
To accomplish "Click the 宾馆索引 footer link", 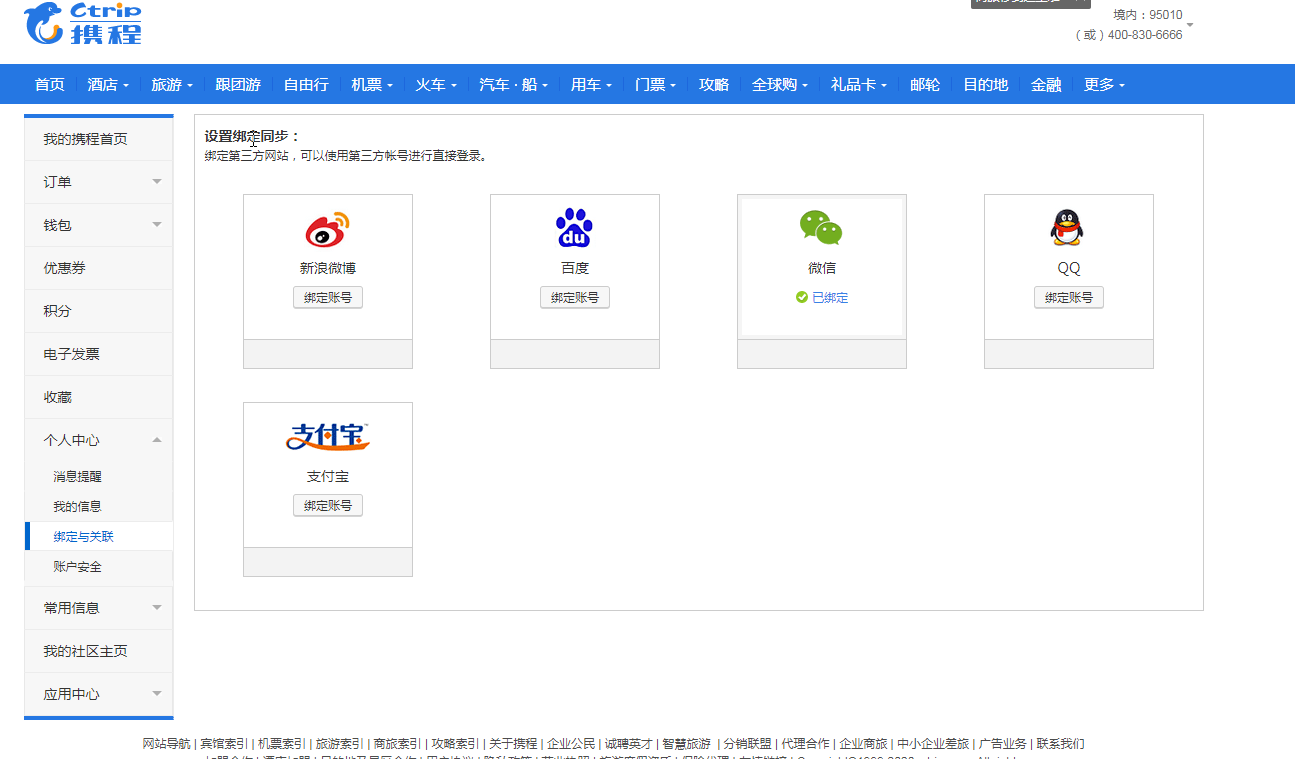I will (x=224, y=744).
